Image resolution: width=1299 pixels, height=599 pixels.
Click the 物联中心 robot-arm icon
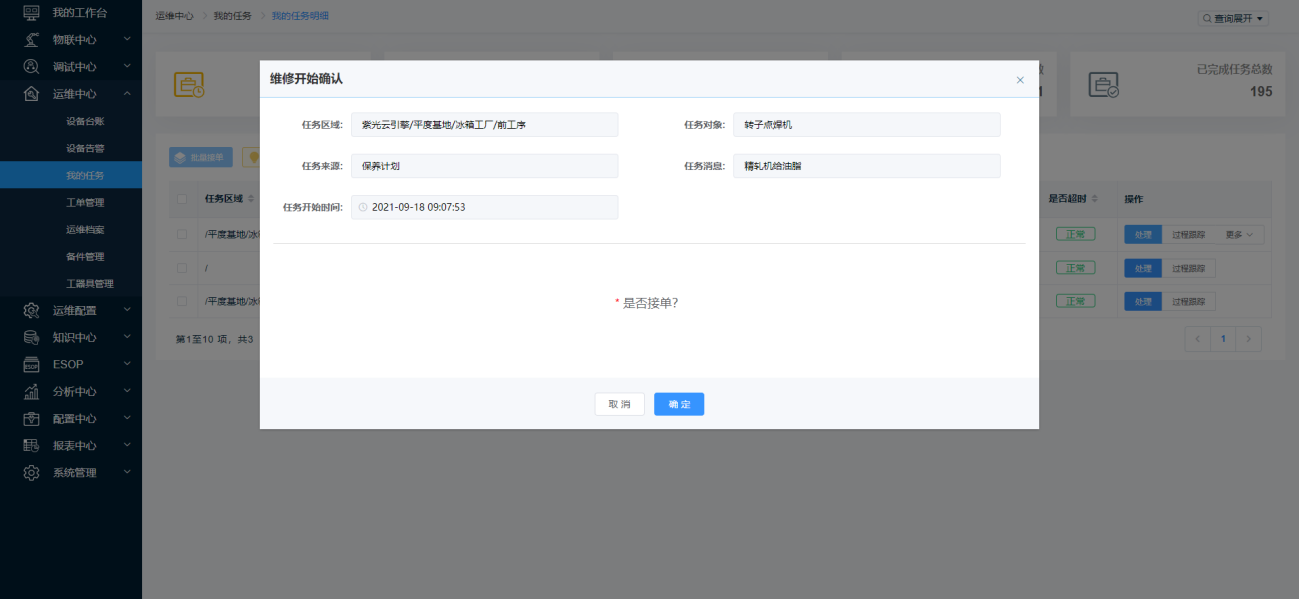31,40
